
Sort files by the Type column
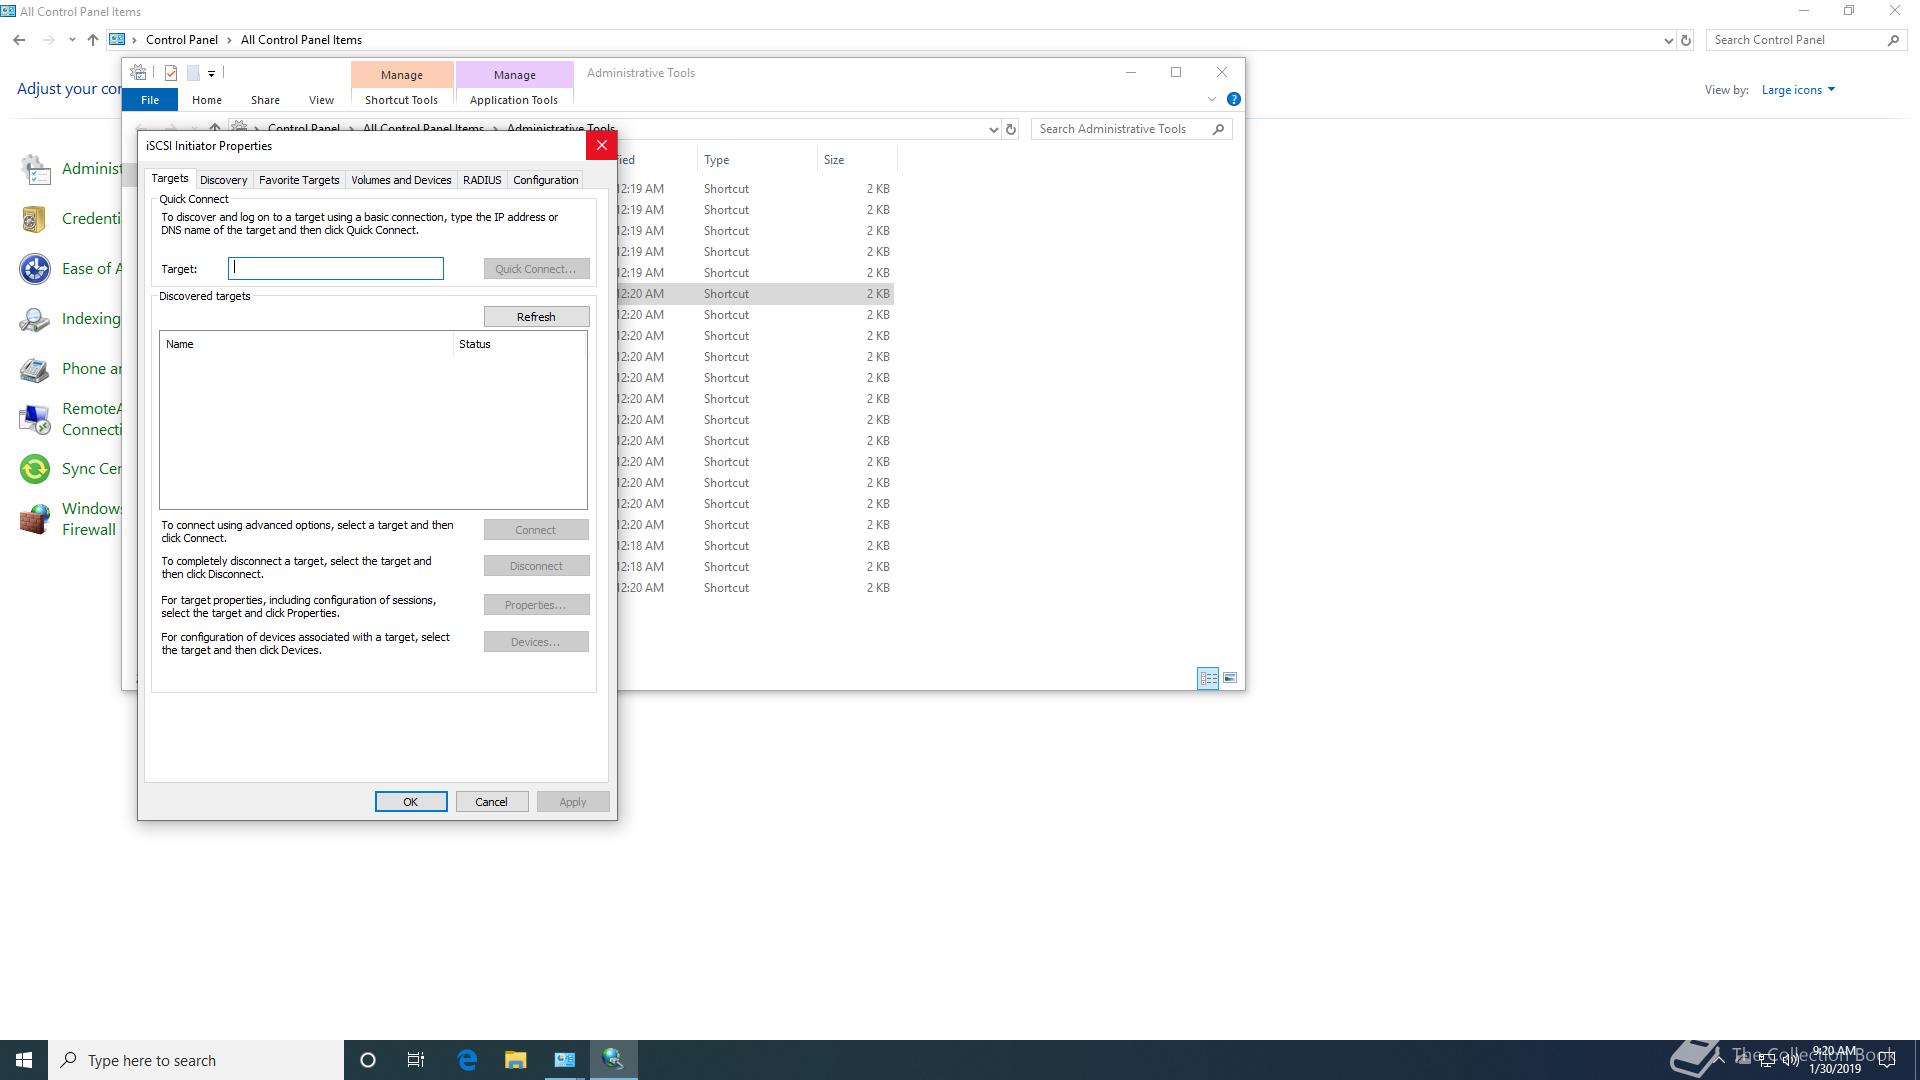[x=757, y=160]
